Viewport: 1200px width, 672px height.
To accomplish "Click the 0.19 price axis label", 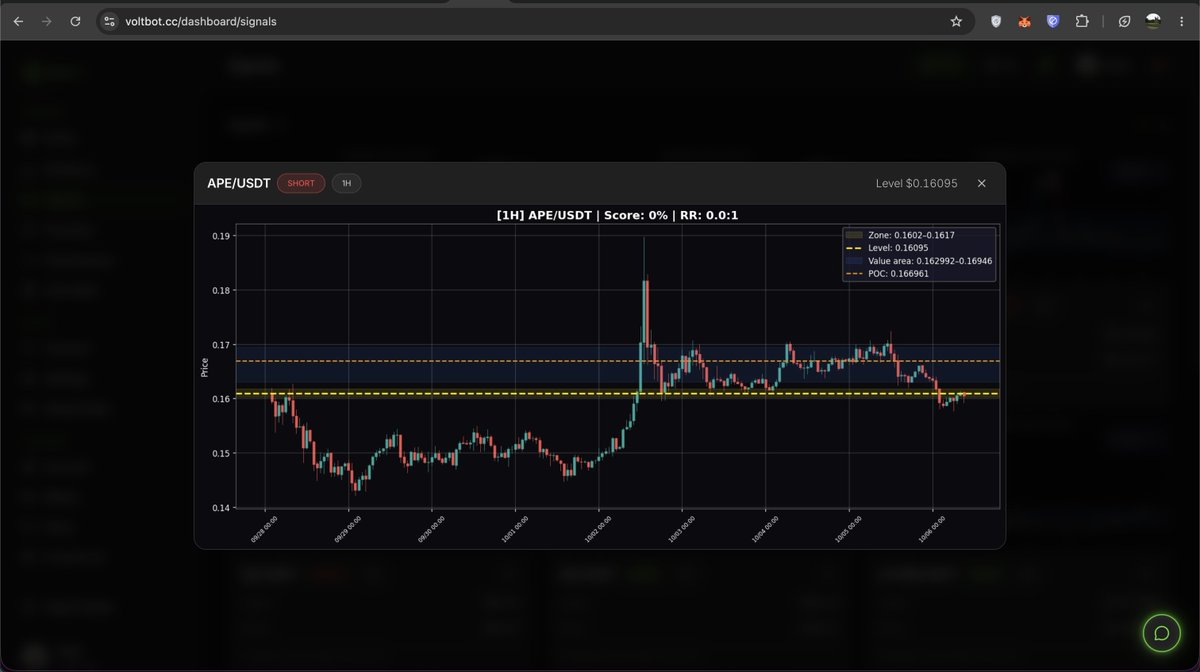I will point(221,236).
